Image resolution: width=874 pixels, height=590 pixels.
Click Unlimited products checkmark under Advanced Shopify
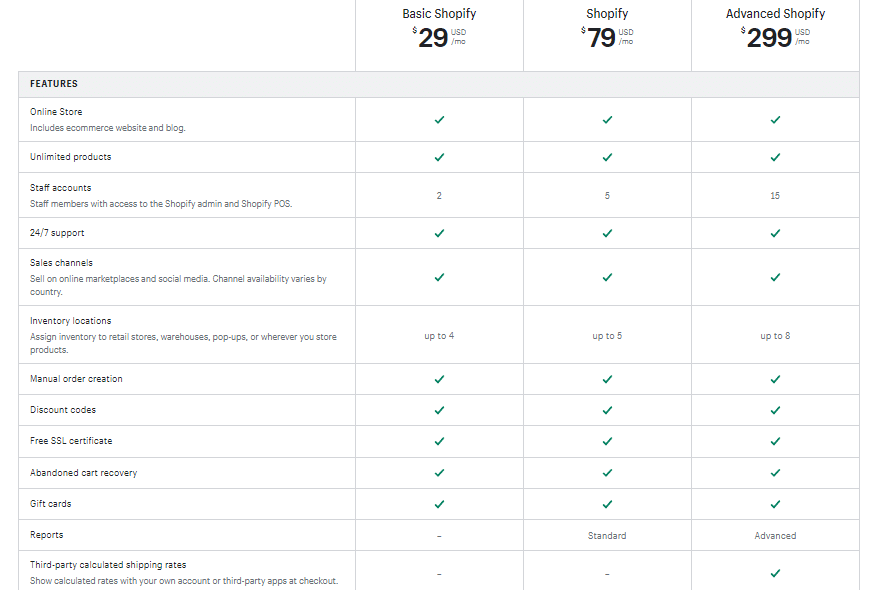pyautogui.click(x=775, y=157)
